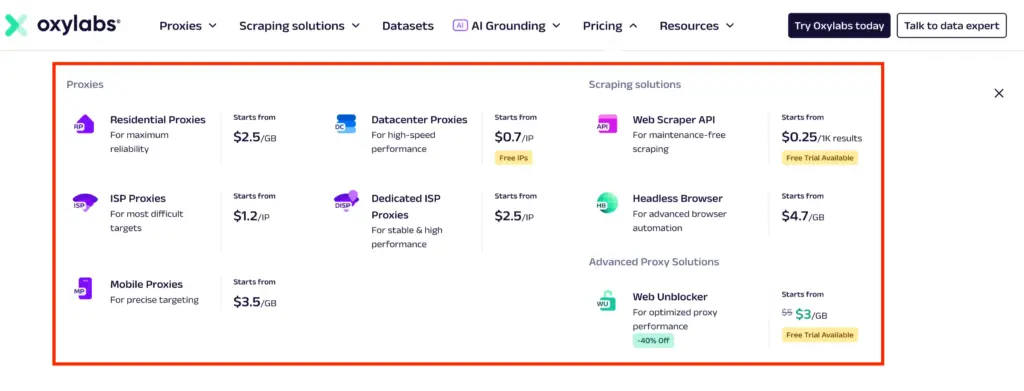Click the Web Scraper API icon
Image resolution: width=1024 pixels, height=391 pixels.
click(607, 123)
